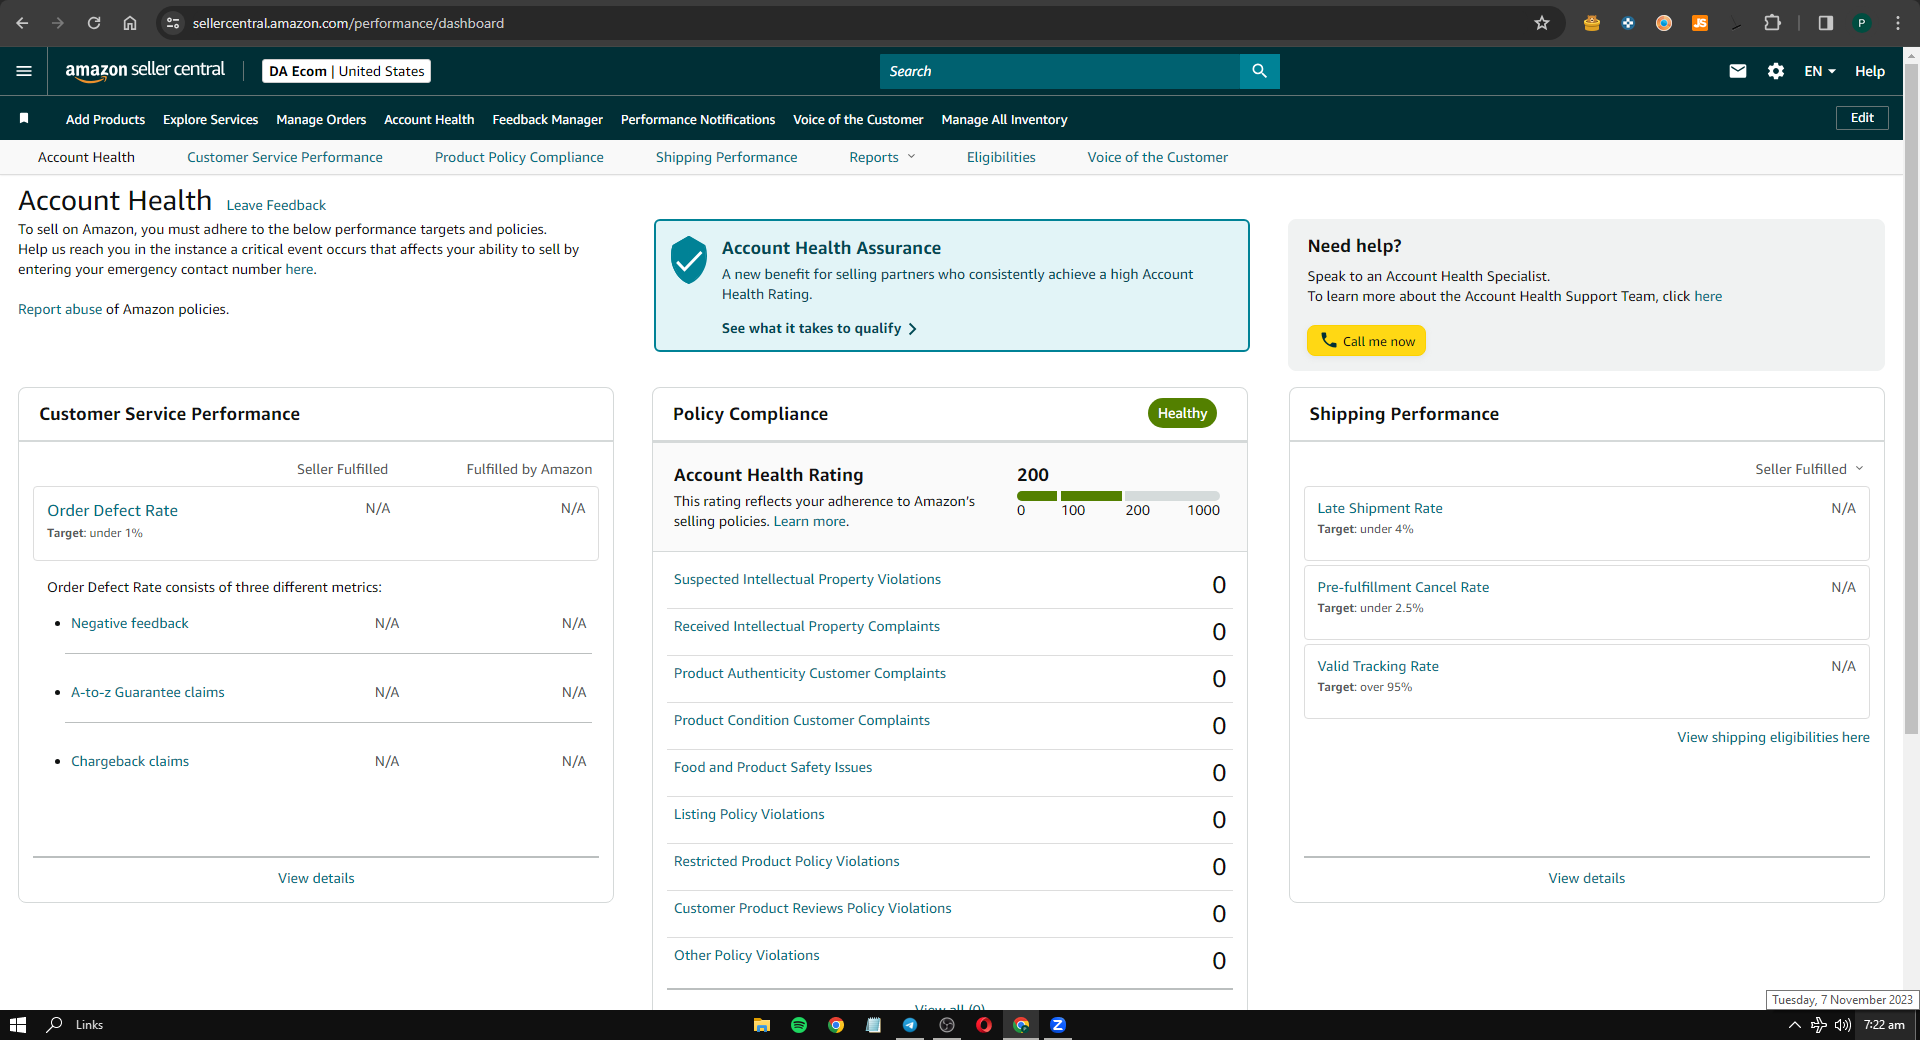Click the Account Health Rating progress bar

[x=1118, y=496]
